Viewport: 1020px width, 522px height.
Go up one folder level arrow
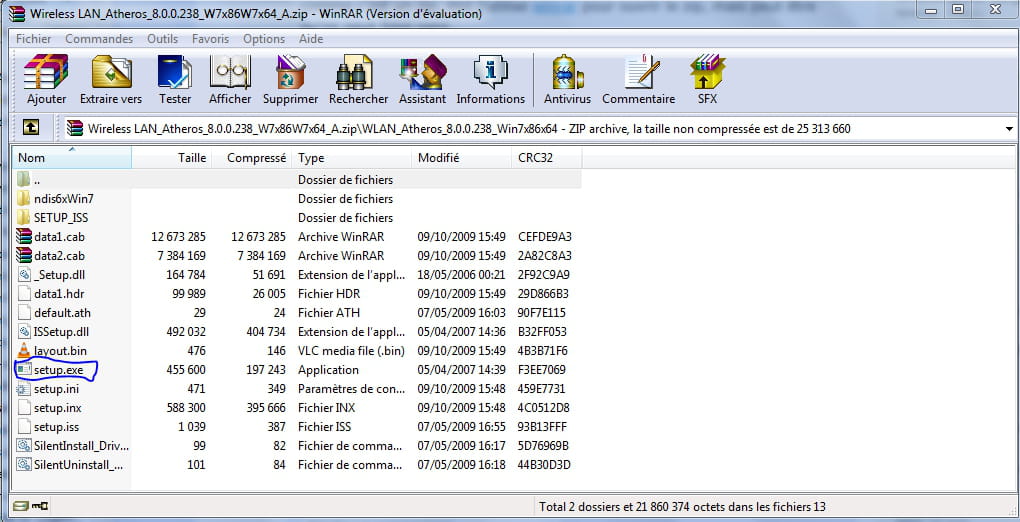click(31, 128)
